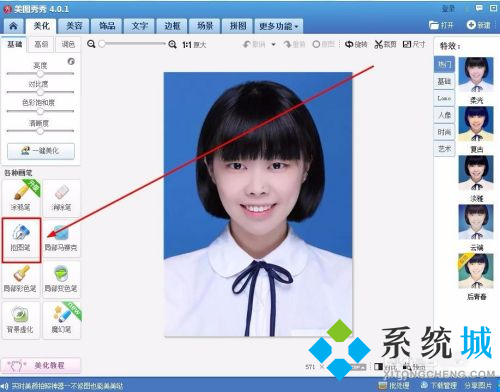Image resolution: width=500 pixels, height=392 pixels.
Task: Click the zoom out magnifier icon
Action: (x=91, y=44)
